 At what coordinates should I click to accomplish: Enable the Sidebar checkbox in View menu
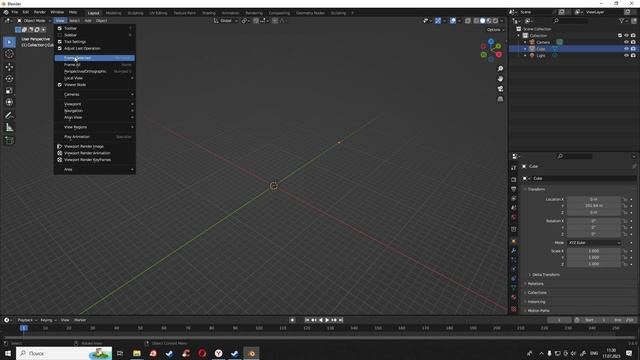tap(60, 35)
